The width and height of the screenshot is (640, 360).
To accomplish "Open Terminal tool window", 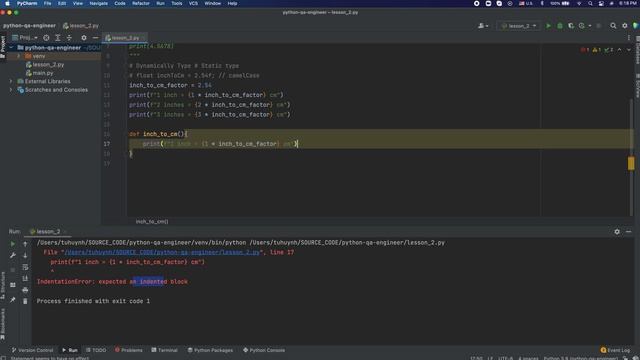I will [164, 350].
